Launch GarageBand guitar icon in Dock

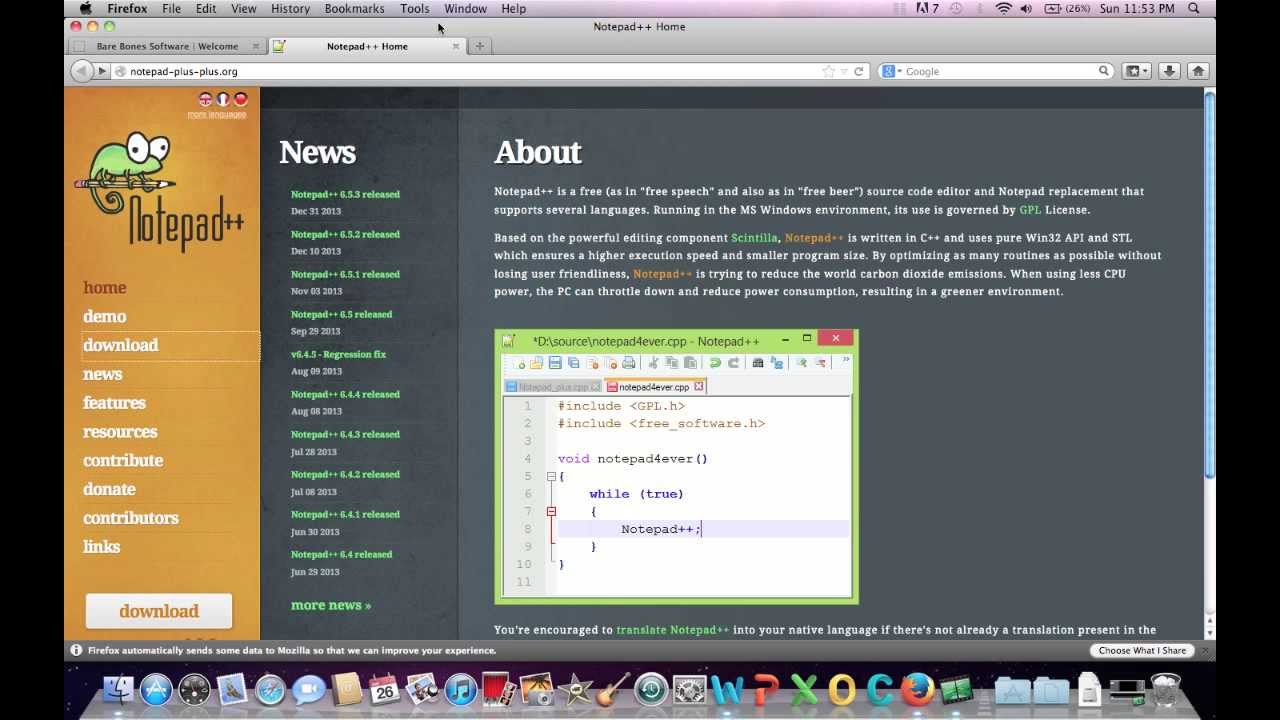(612, 690)
